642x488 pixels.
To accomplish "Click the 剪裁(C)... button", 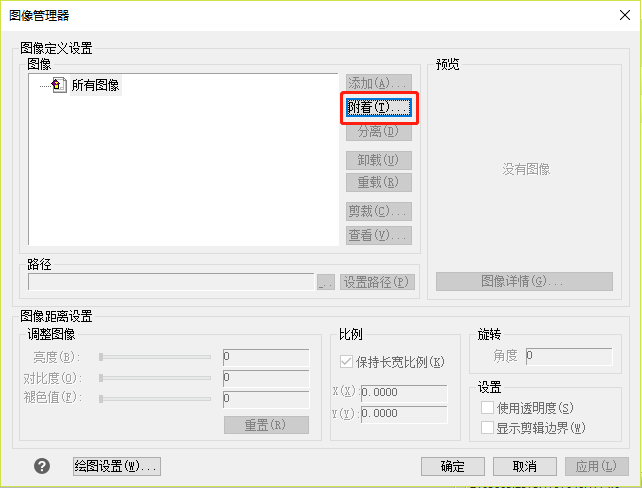I will click(379, 211).
